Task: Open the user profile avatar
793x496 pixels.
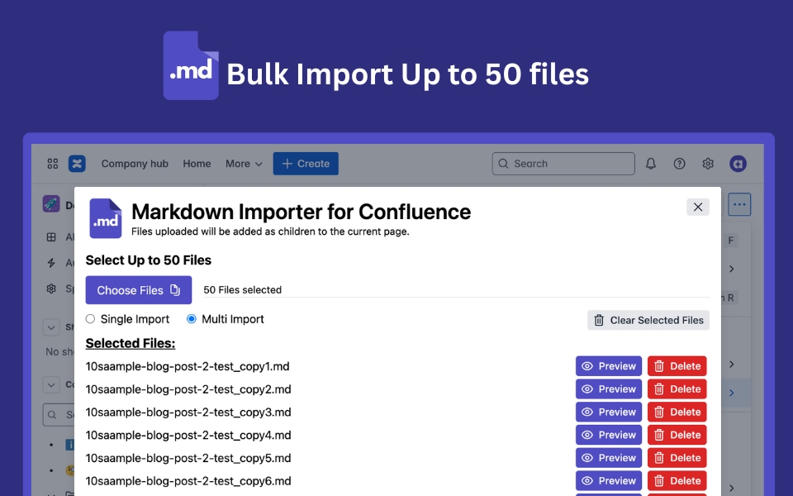Action: 738,163
